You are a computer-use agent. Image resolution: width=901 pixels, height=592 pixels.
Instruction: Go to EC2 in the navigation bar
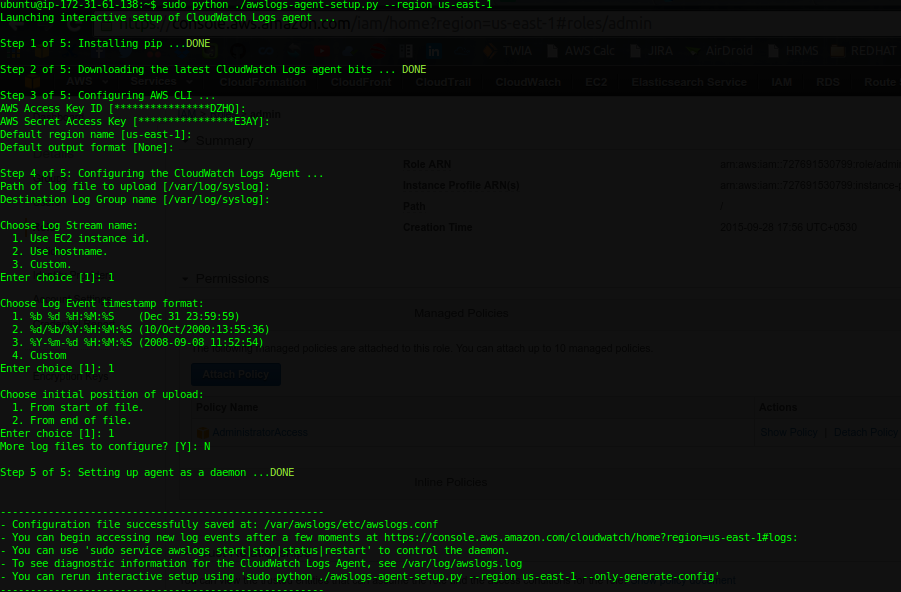[x=596, y=82]
